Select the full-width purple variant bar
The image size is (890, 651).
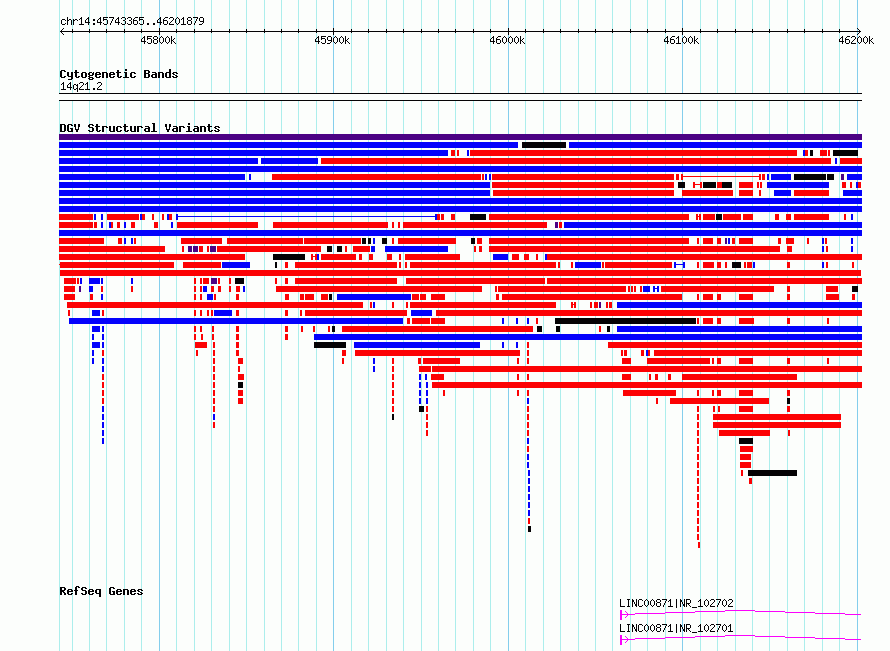[460, 137]
